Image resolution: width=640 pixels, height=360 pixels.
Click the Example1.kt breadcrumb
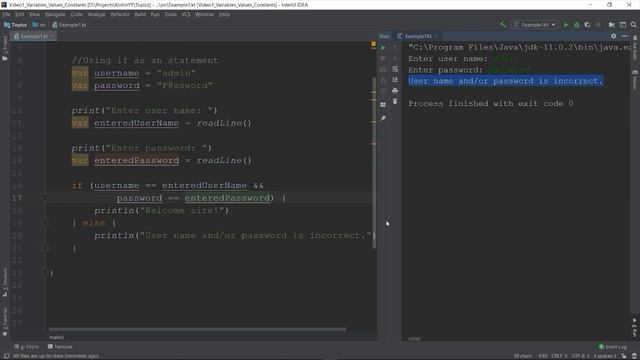pyautogui.click(x=69, y=25)
